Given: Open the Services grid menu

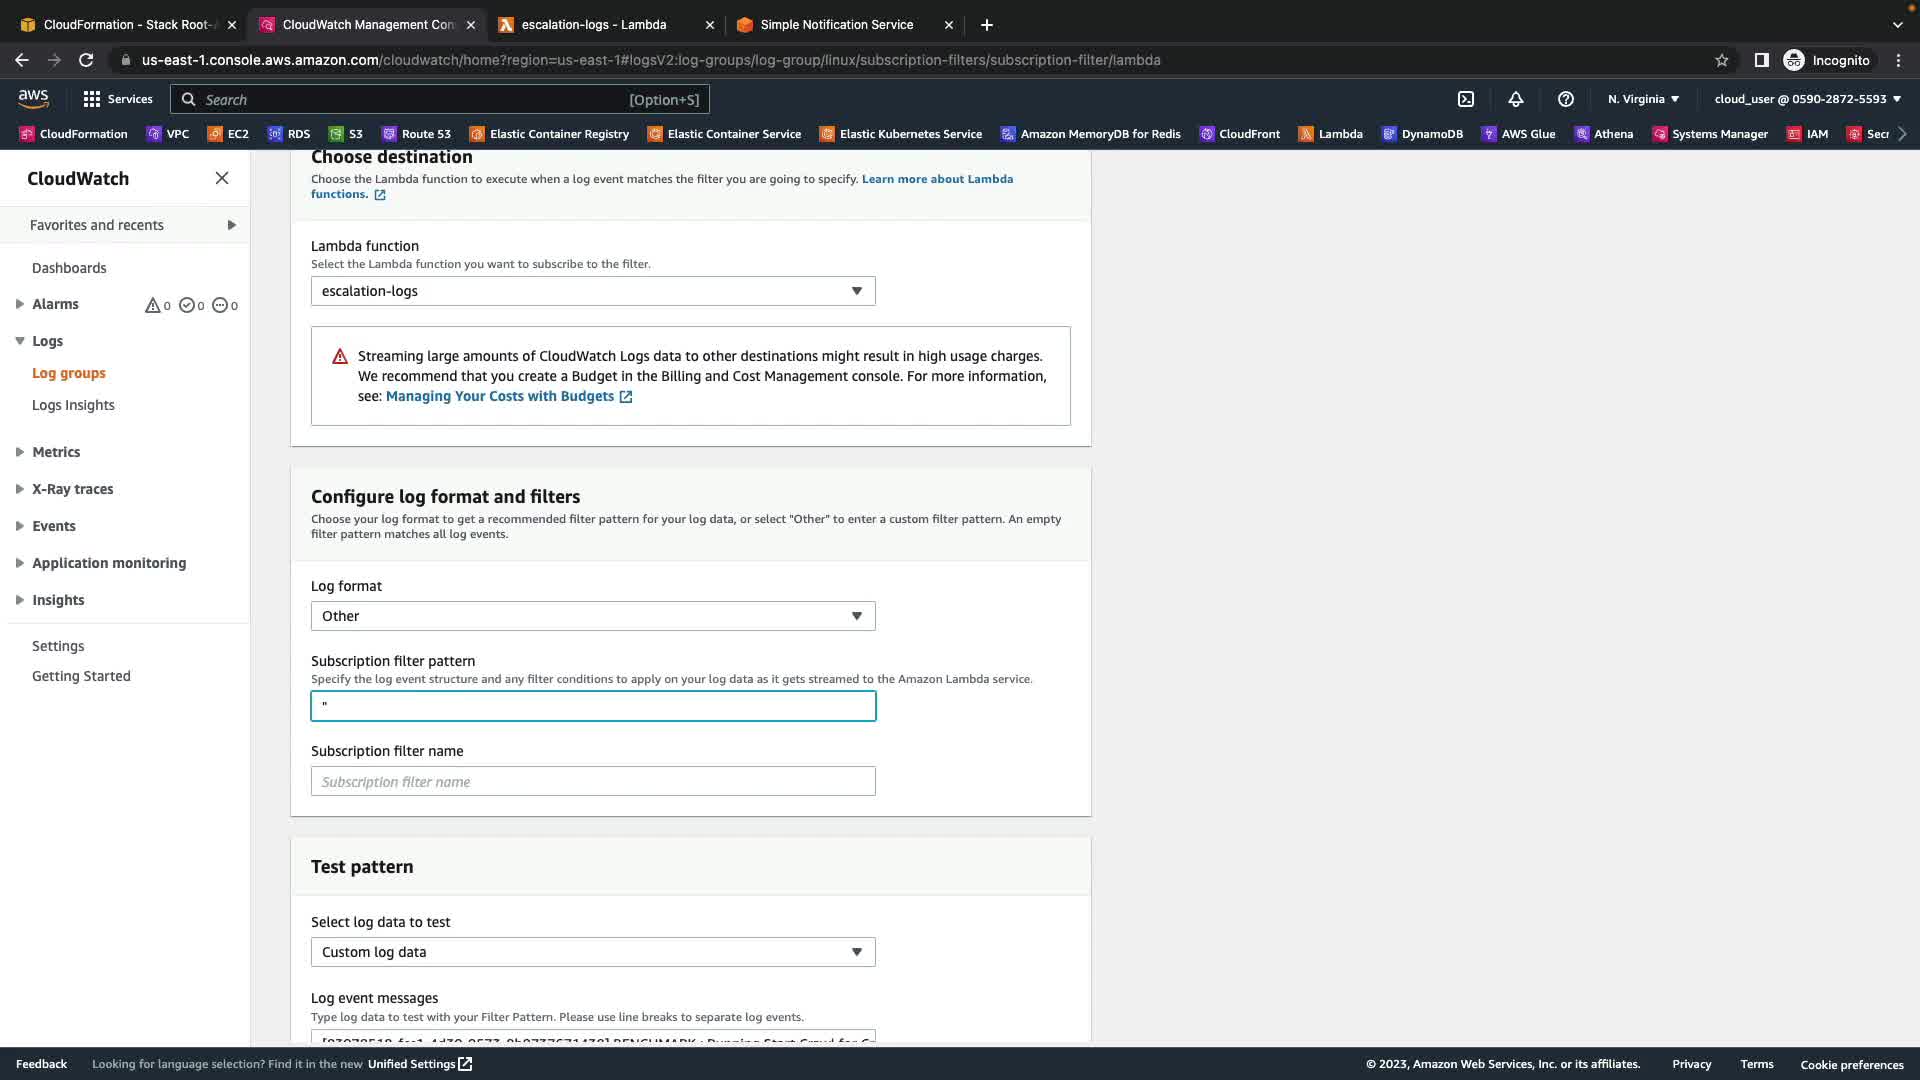Looking at the screenshot, I should [118, 99].
